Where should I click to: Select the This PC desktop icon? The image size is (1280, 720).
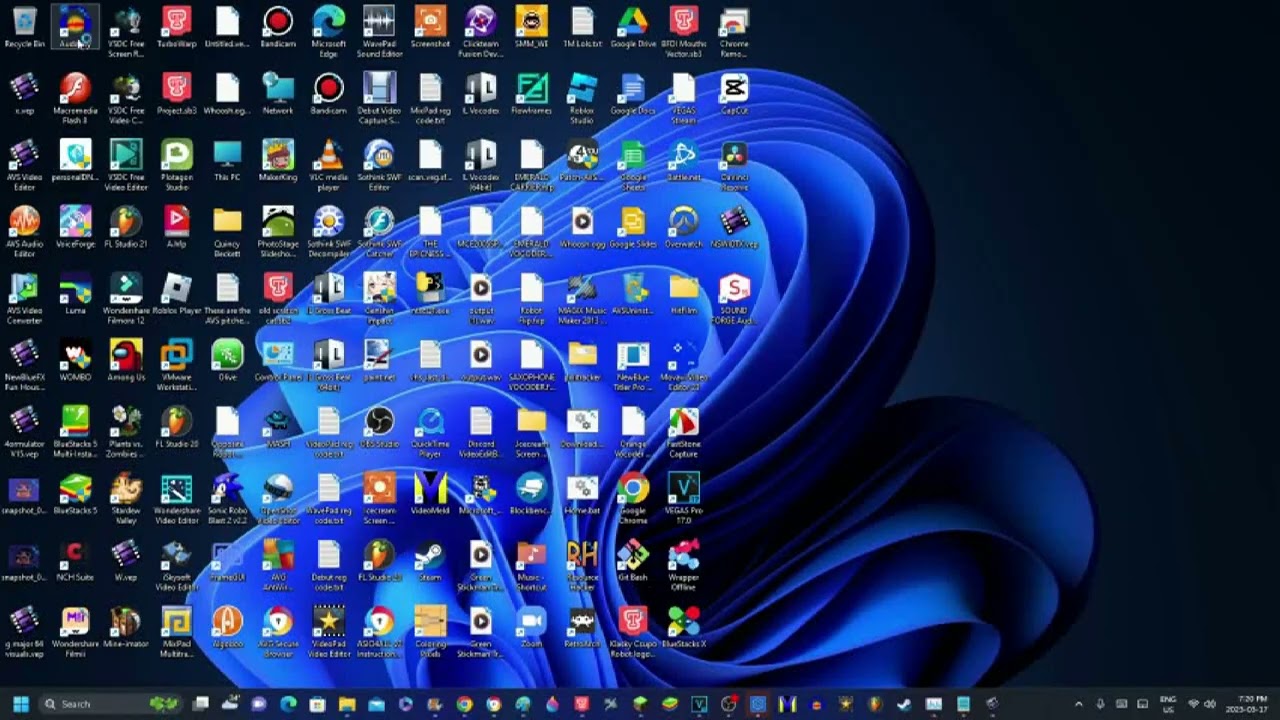227,160
